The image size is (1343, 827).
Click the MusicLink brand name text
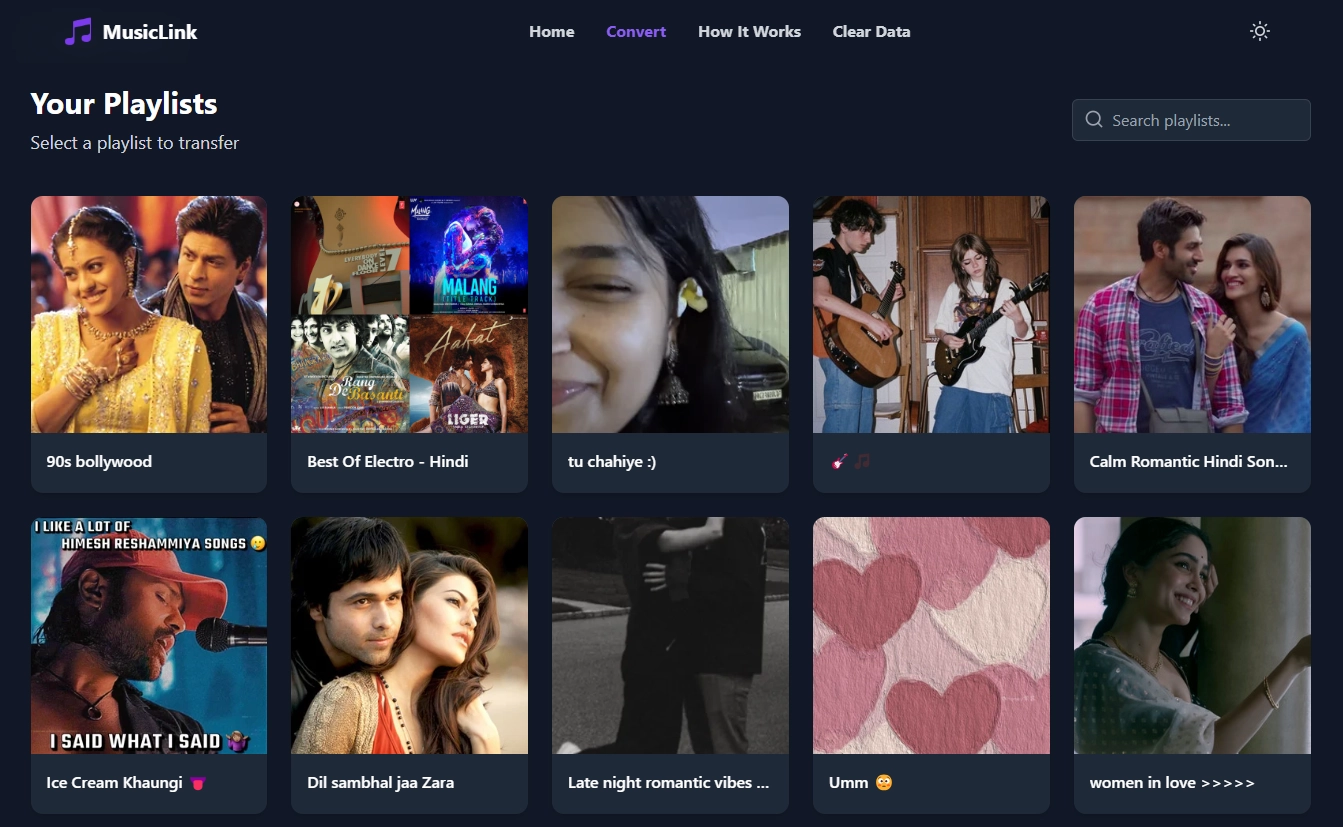(x=150, y=32)
